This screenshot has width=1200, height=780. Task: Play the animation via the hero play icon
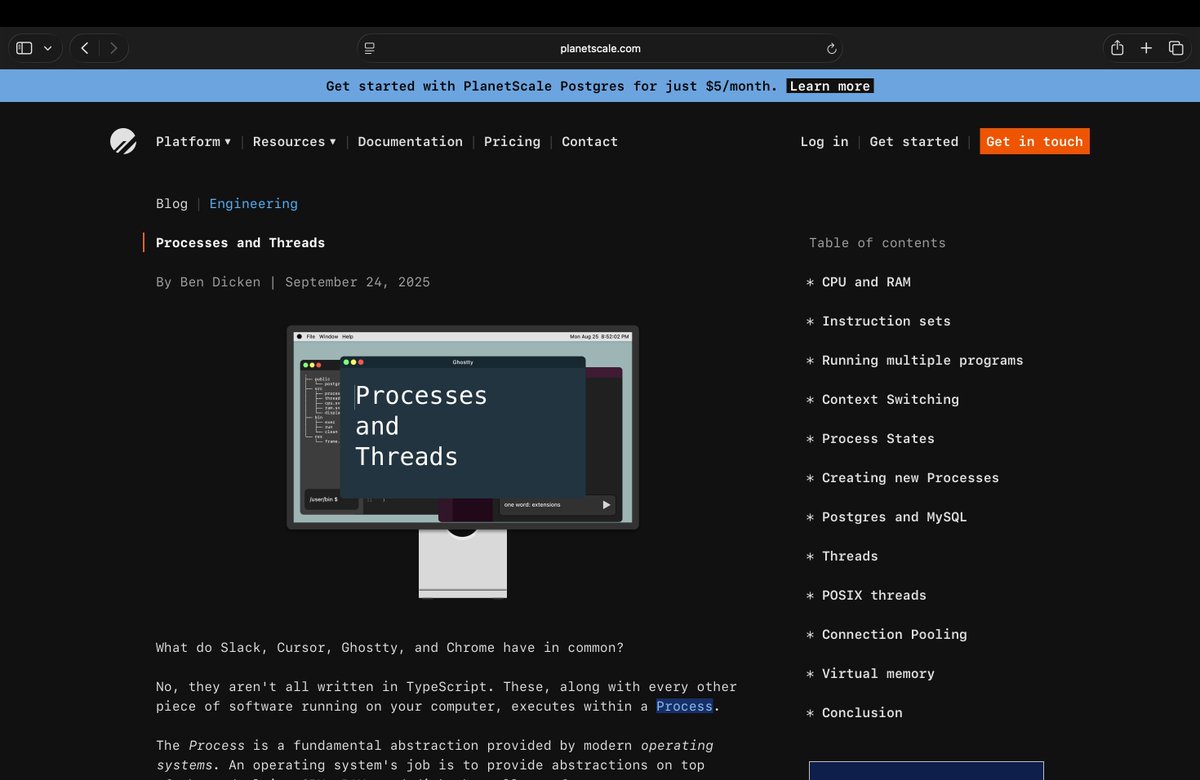[606, 505]
